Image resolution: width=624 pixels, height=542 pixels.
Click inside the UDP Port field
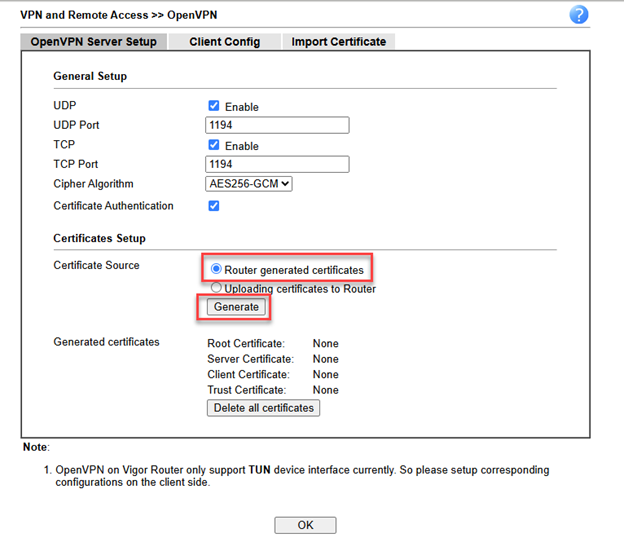tap(277, 125)
